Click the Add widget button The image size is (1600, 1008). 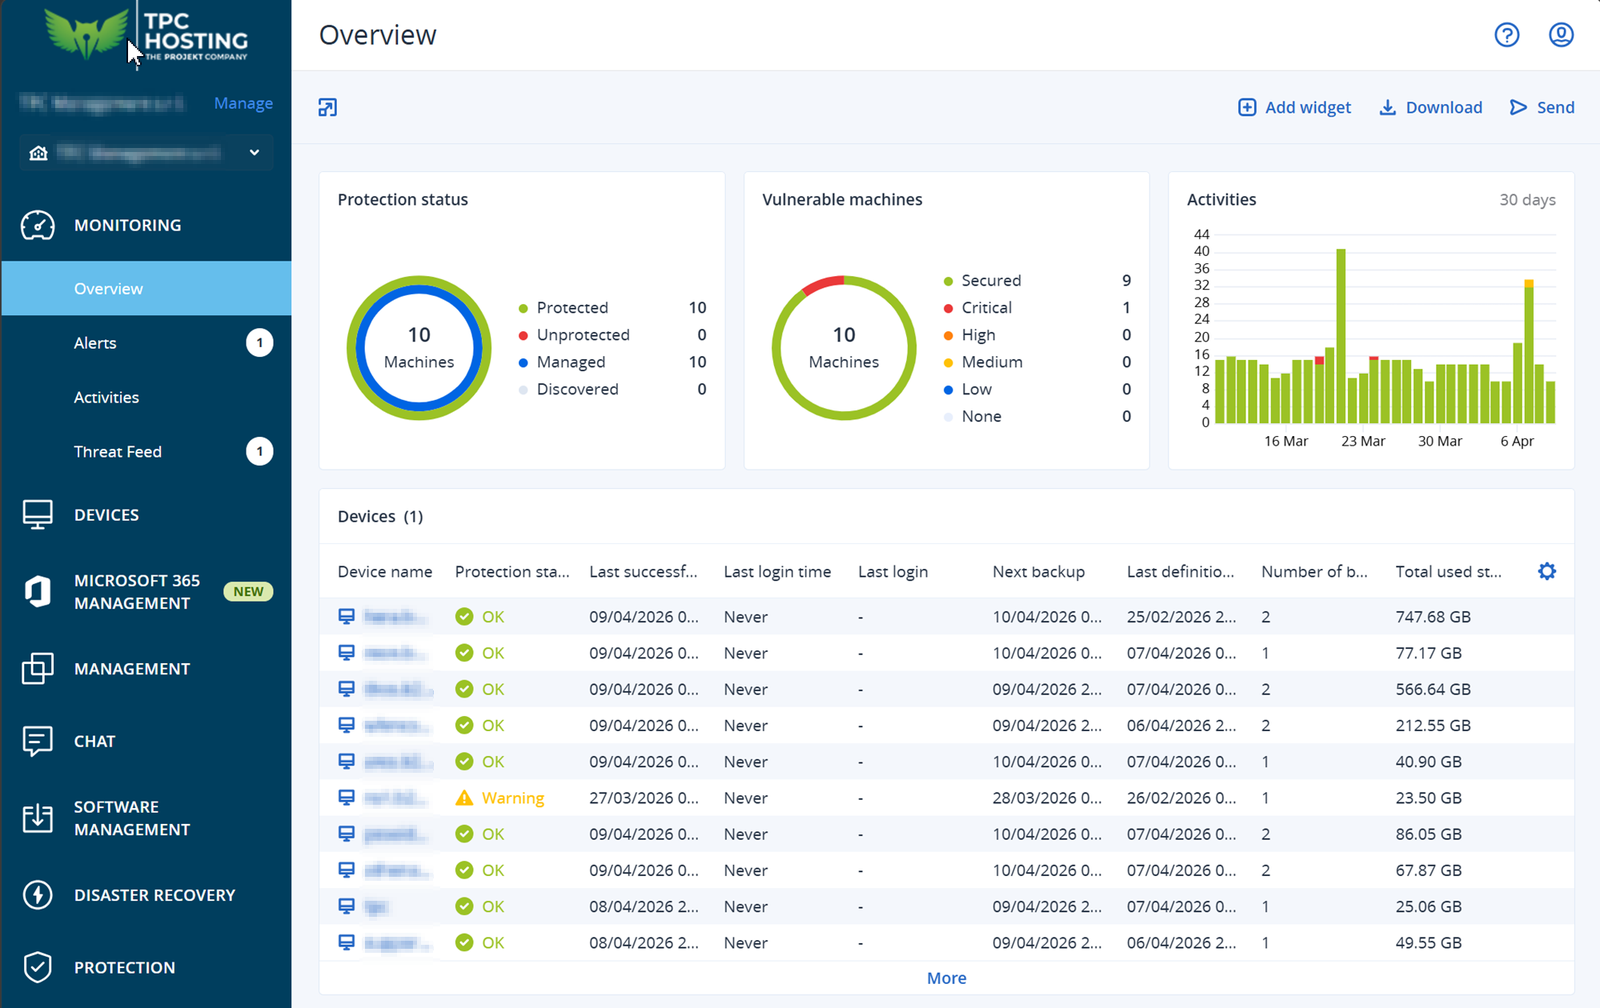pos(1294,108)
